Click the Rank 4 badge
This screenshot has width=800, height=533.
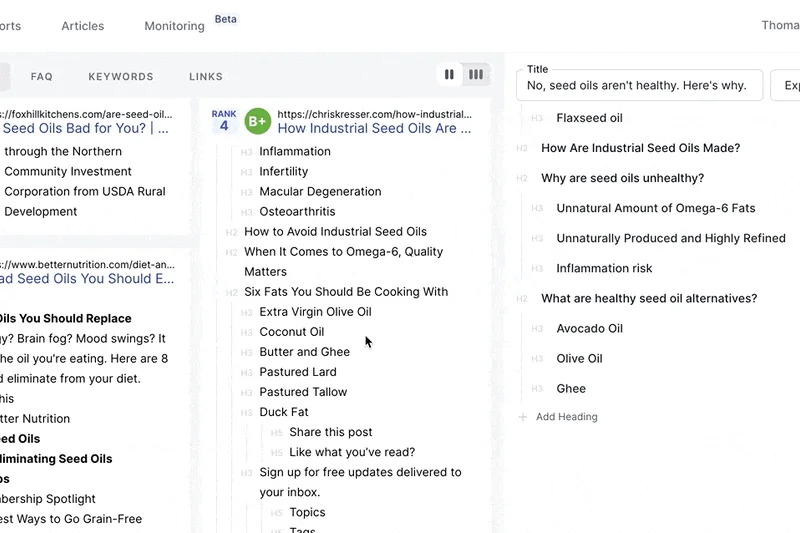point(224,121)
